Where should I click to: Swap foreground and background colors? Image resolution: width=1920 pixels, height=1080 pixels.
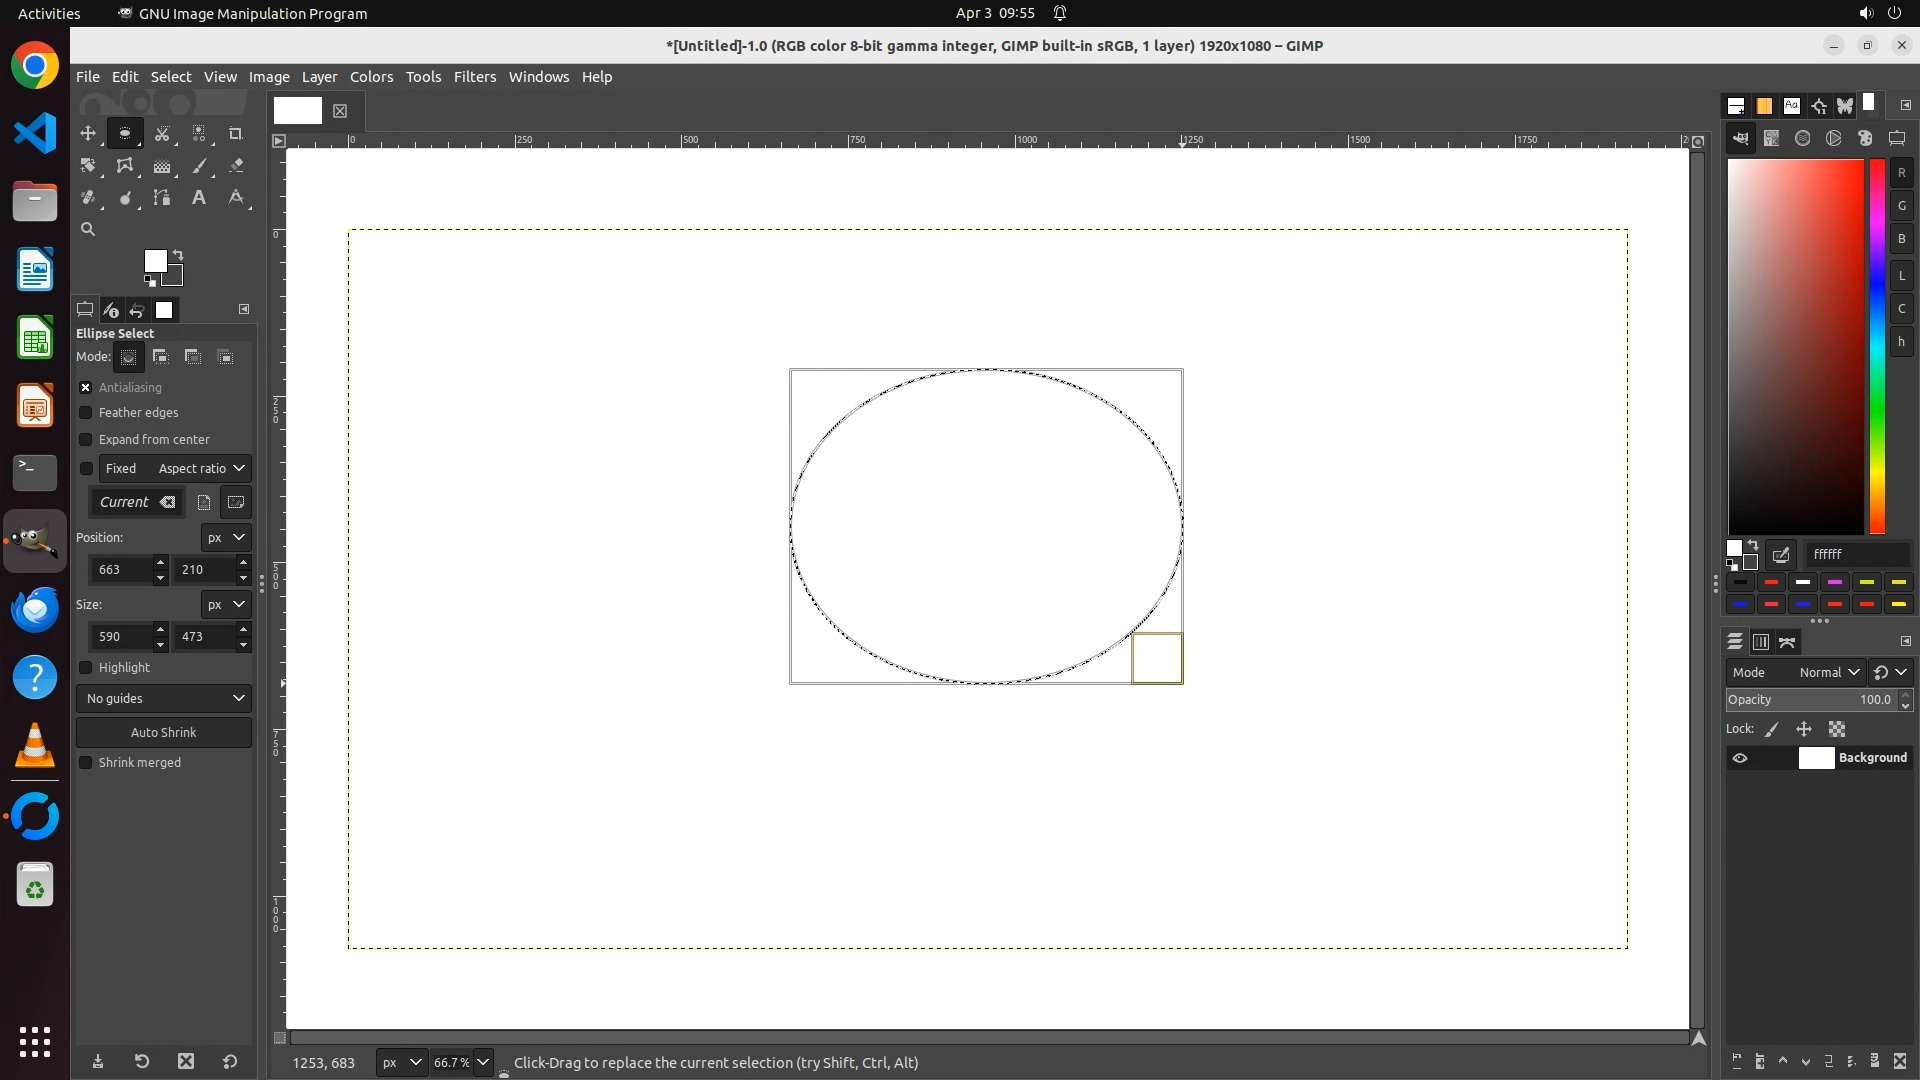click(x=178, y=255)
